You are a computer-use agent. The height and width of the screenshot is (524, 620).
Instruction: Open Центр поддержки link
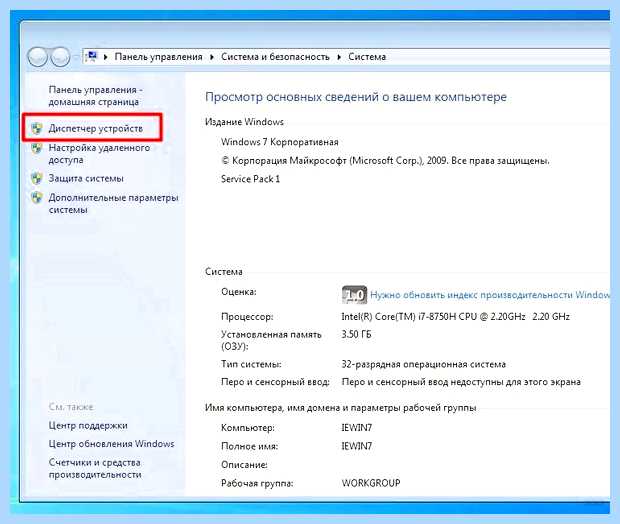coord(88,426)
